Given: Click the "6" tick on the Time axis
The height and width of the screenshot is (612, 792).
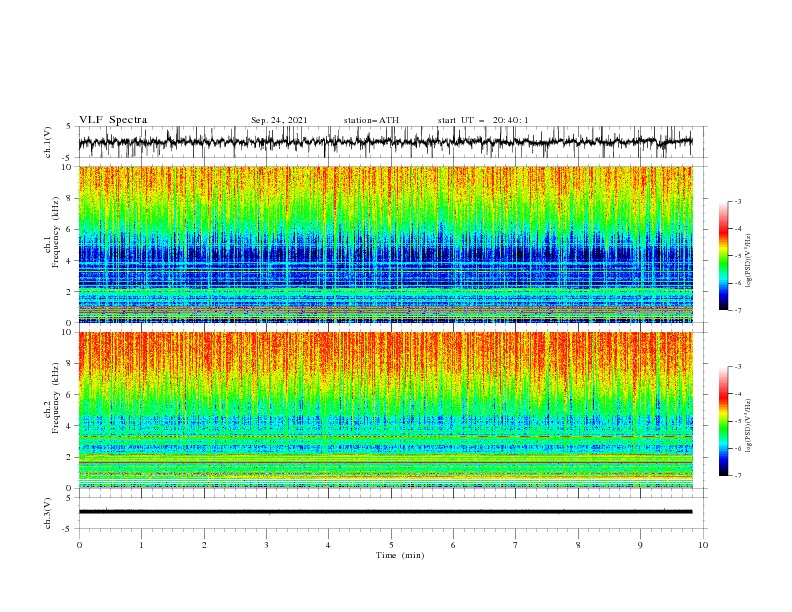Looking at the screenshot, I should coord(454,545).
